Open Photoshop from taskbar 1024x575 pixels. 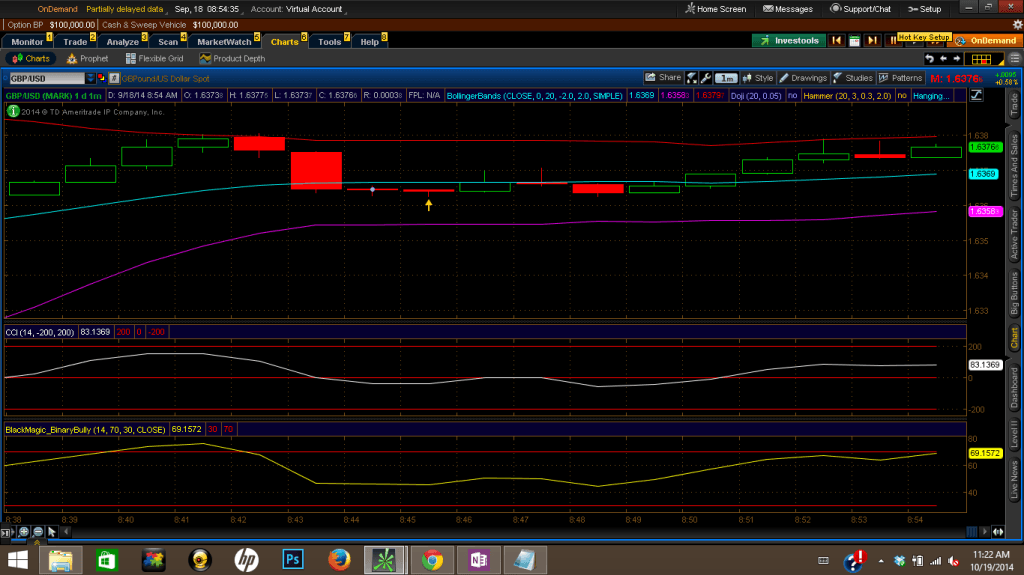click(x=293, y=560)
